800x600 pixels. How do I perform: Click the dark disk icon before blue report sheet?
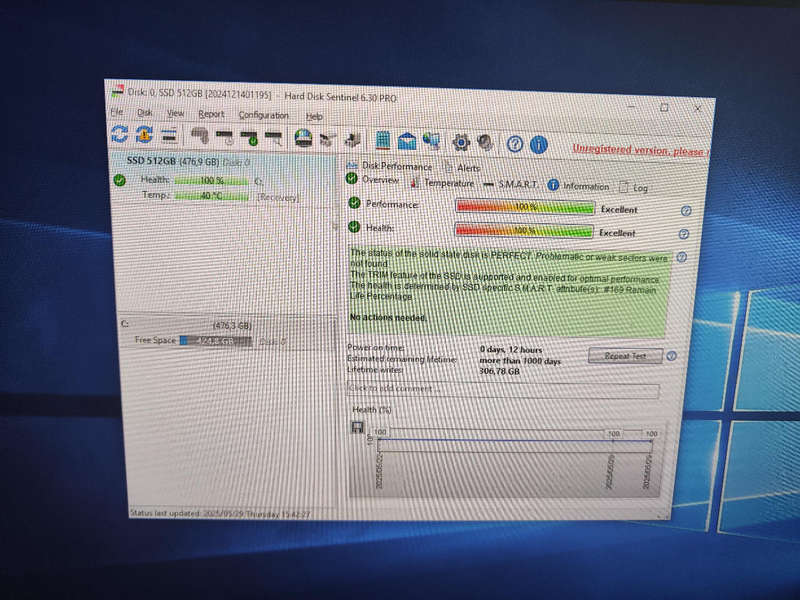pyautogui.click(x=353, y=140)
